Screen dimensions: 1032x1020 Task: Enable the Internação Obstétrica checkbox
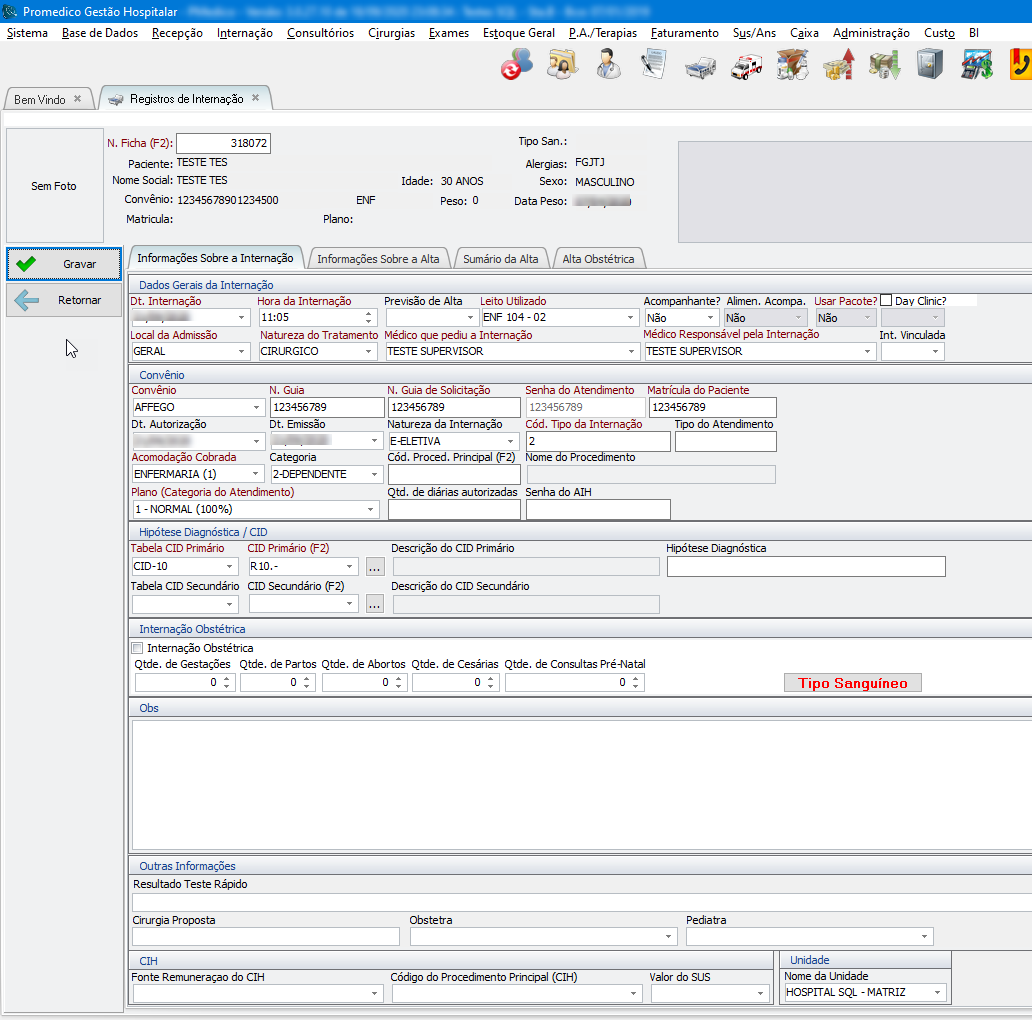coord(138,648)
